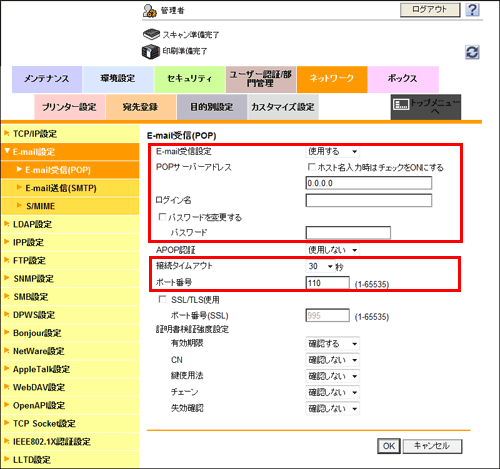Screen dimensions: 500x469
Task: Switch to the ボックス tab
Action: pos(403,79)
